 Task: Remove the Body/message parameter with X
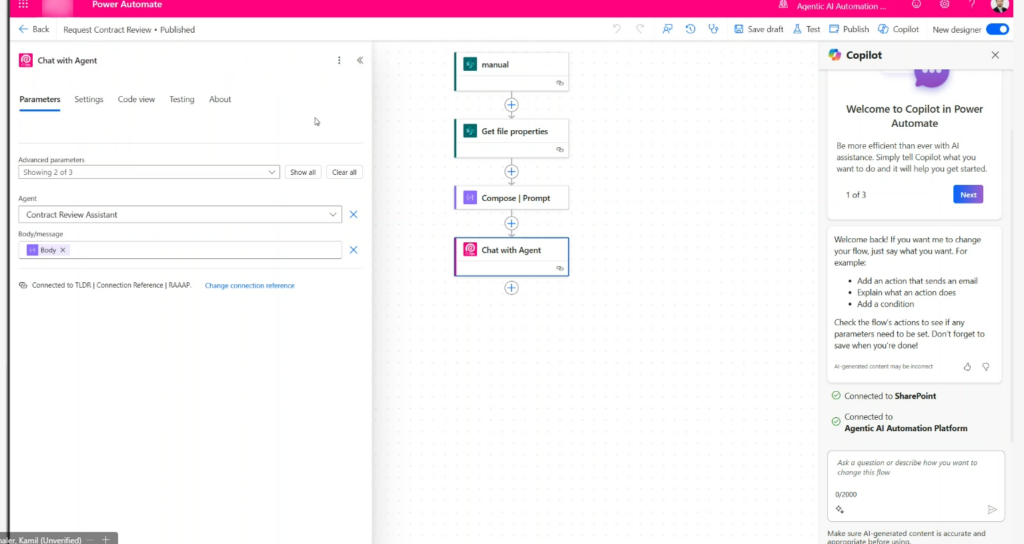tap(353, 250)
